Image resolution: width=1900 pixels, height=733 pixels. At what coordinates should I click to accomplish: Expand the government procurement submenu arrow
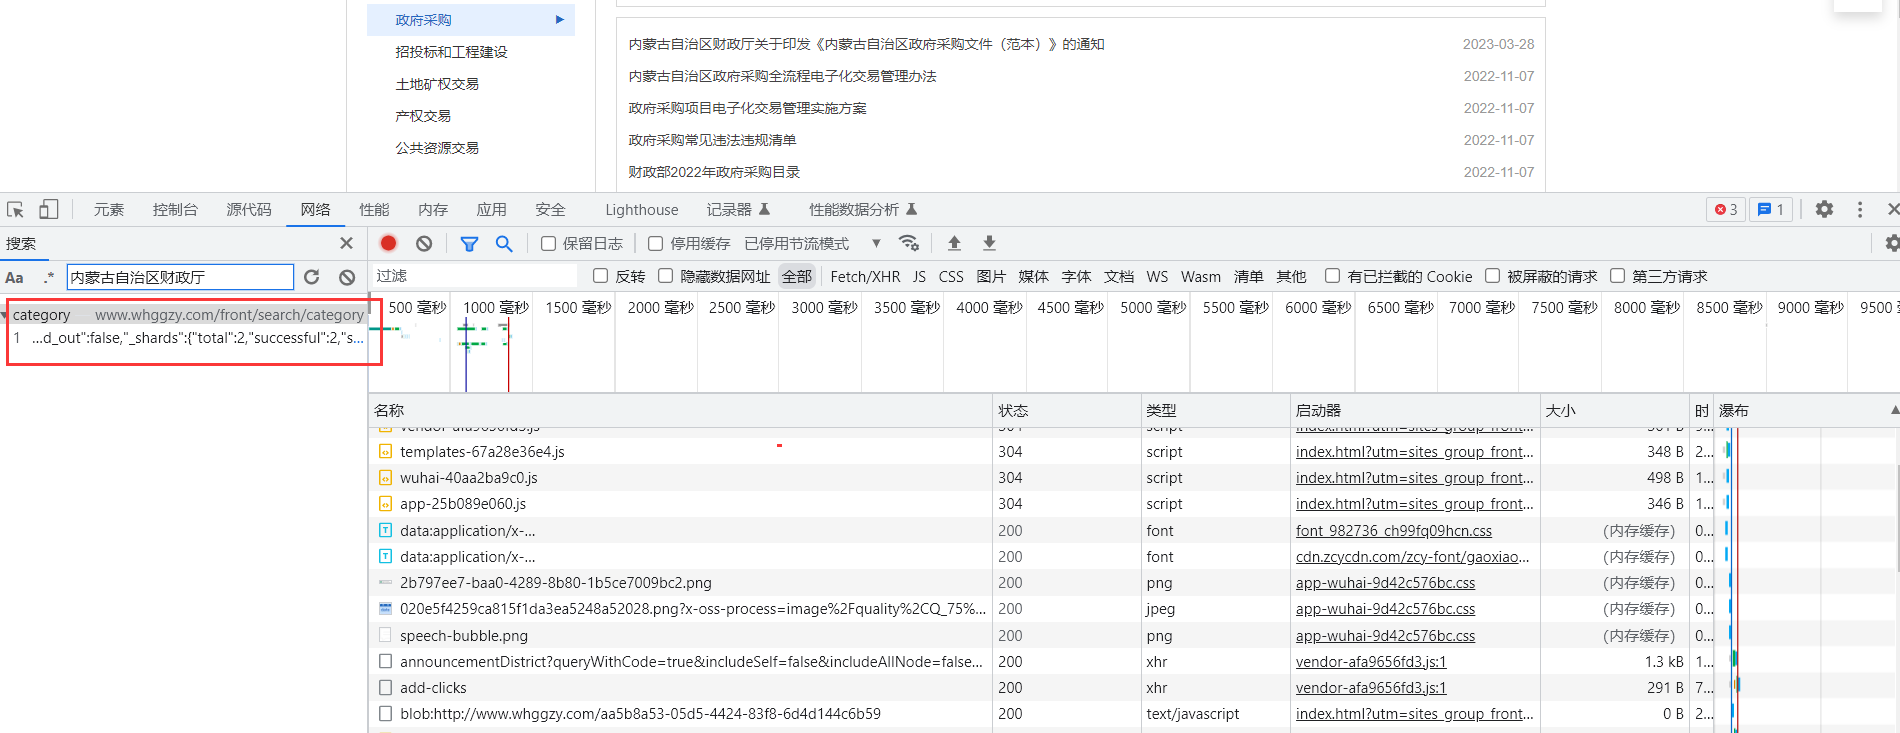pos(560,19)
